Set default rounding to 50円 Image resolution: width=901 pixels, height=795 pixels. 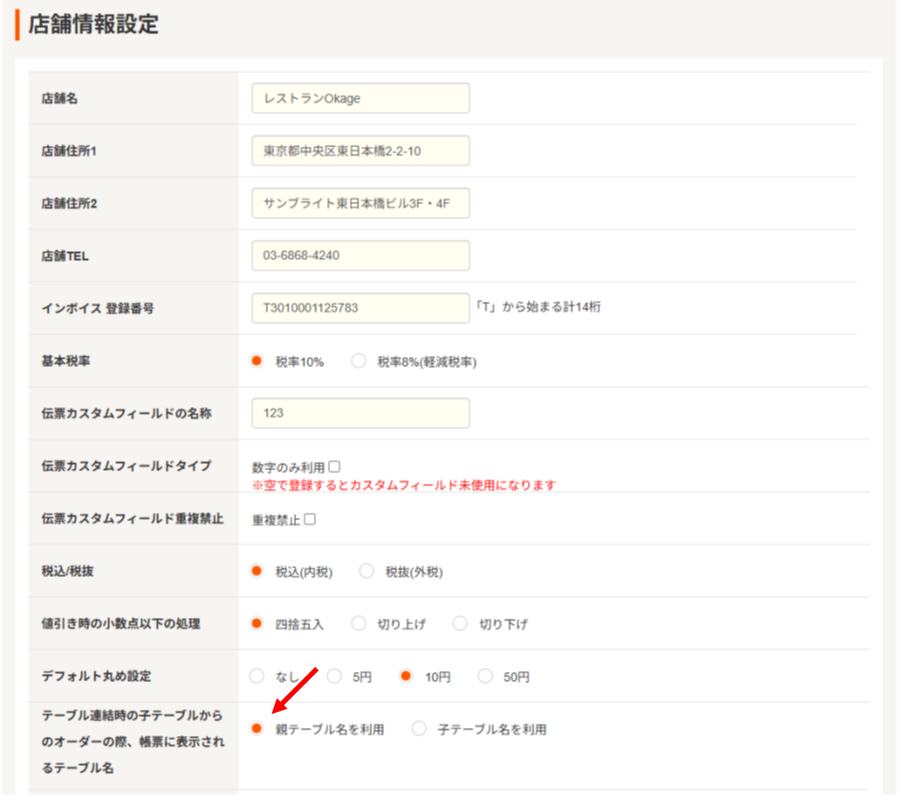pos(485,676)
